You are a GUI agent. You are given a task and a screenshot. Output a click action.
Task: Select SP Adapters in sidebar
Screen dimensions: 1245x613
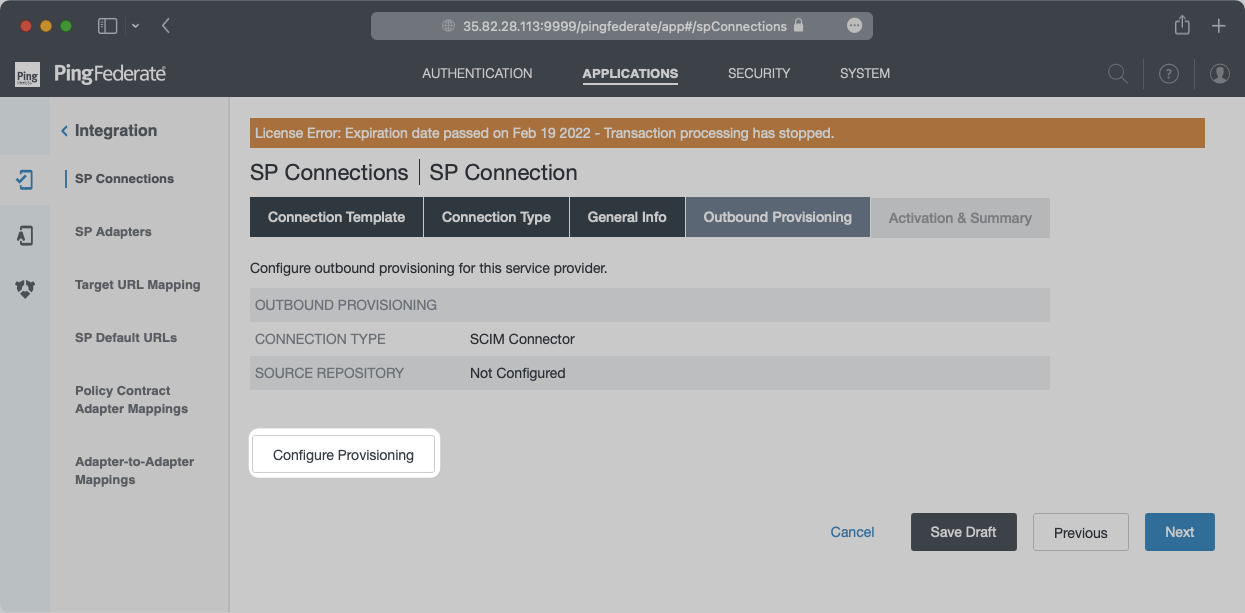[x=113, y=232]
